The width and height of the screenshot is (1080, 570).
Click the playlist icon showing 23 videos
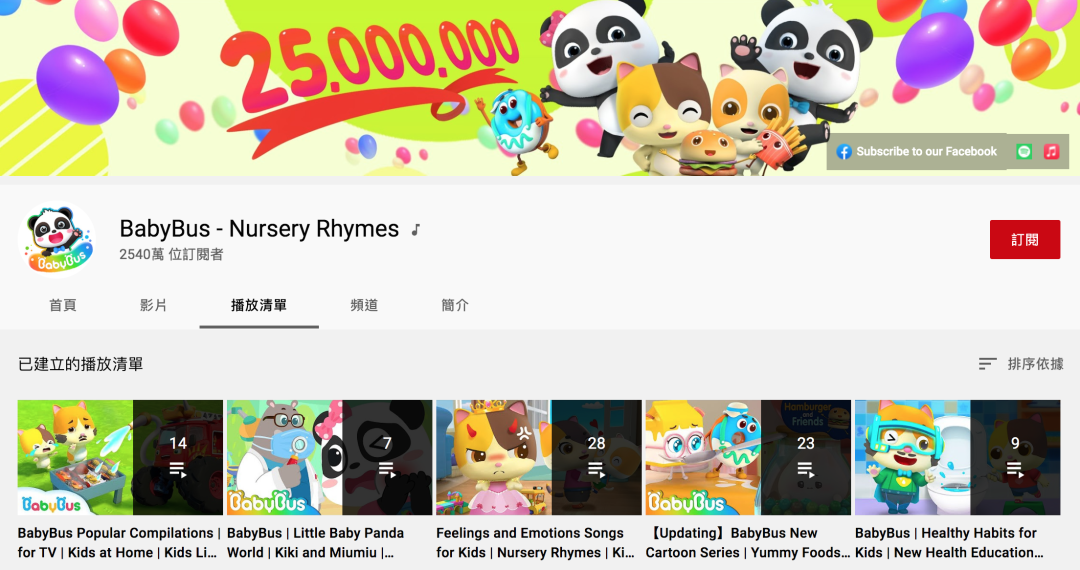[806, 468]
